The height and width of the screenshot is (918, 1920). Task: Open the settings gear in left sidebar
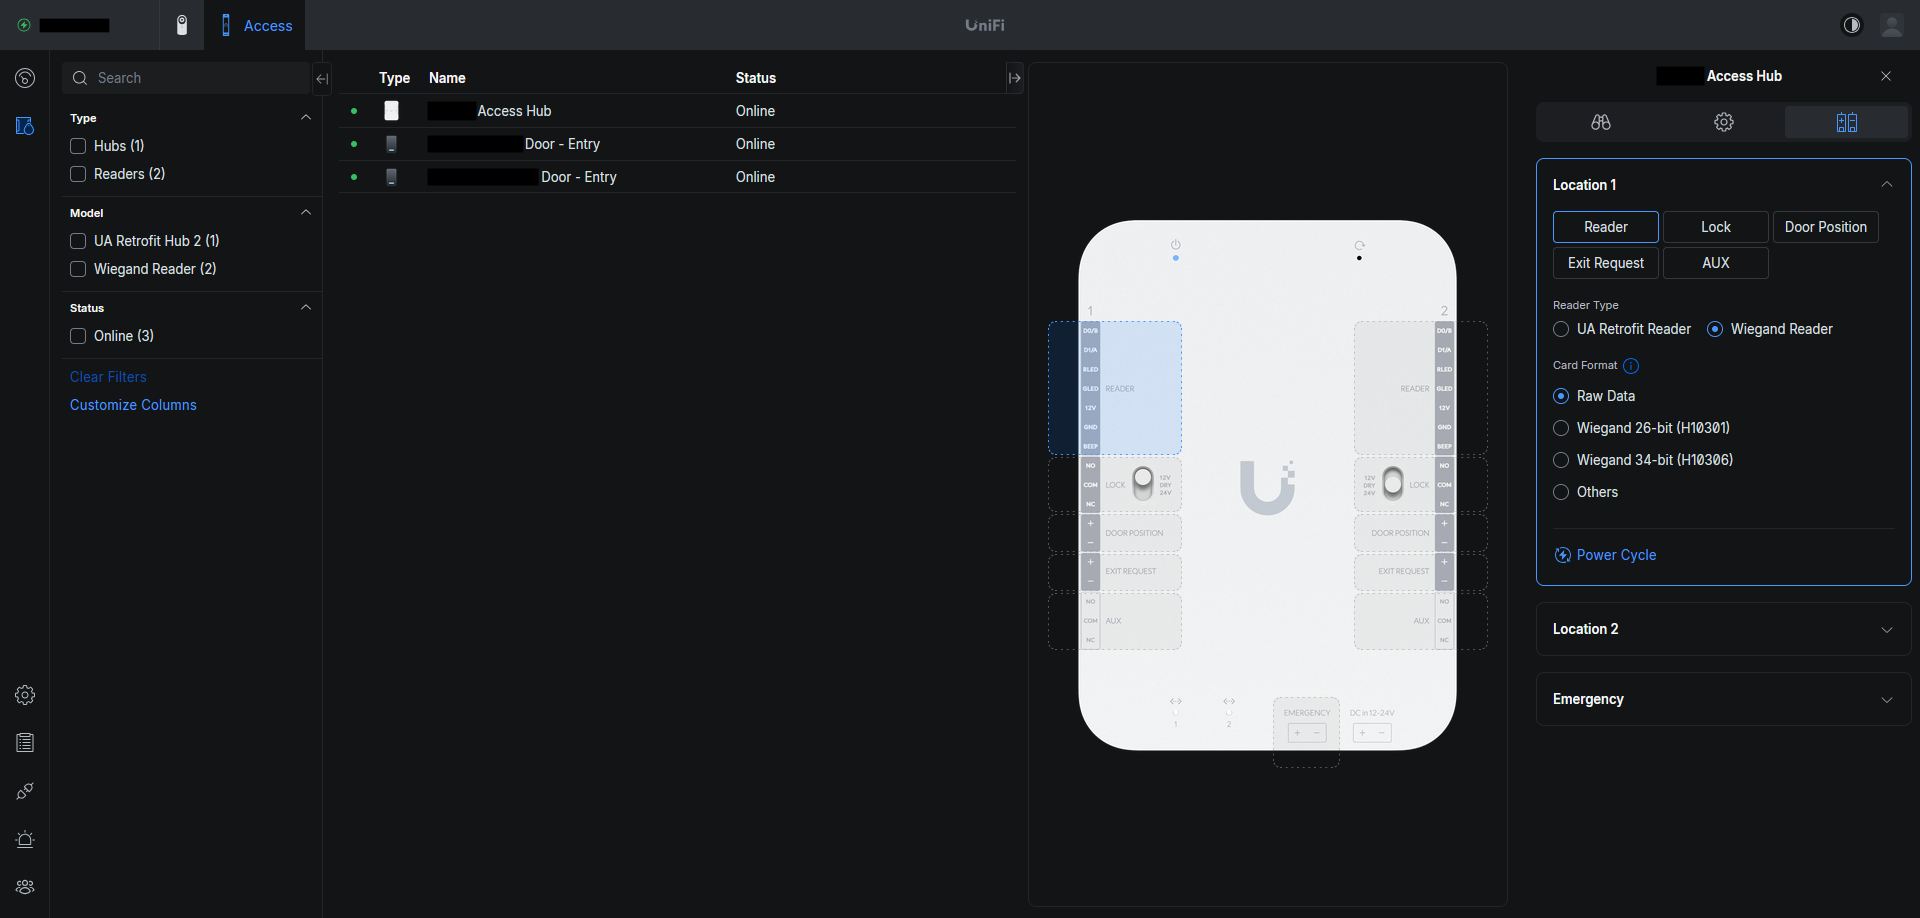tap(25, 695)
